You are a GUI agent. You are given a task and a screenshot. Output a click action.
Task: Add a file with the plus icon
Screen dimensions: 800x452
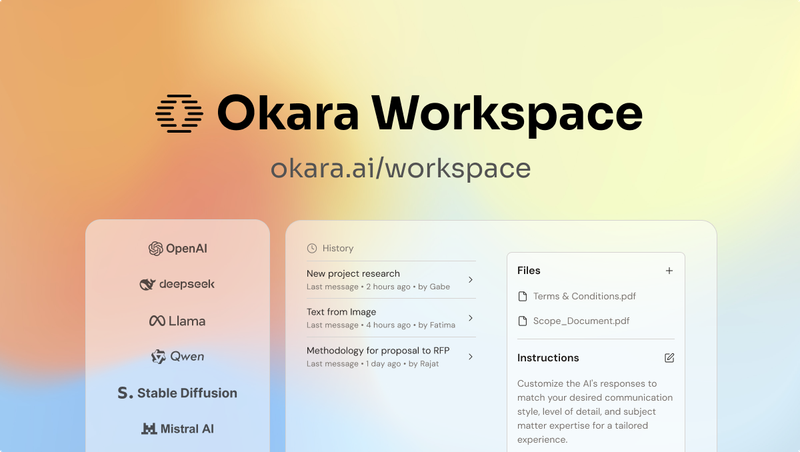tap(669, 271)
